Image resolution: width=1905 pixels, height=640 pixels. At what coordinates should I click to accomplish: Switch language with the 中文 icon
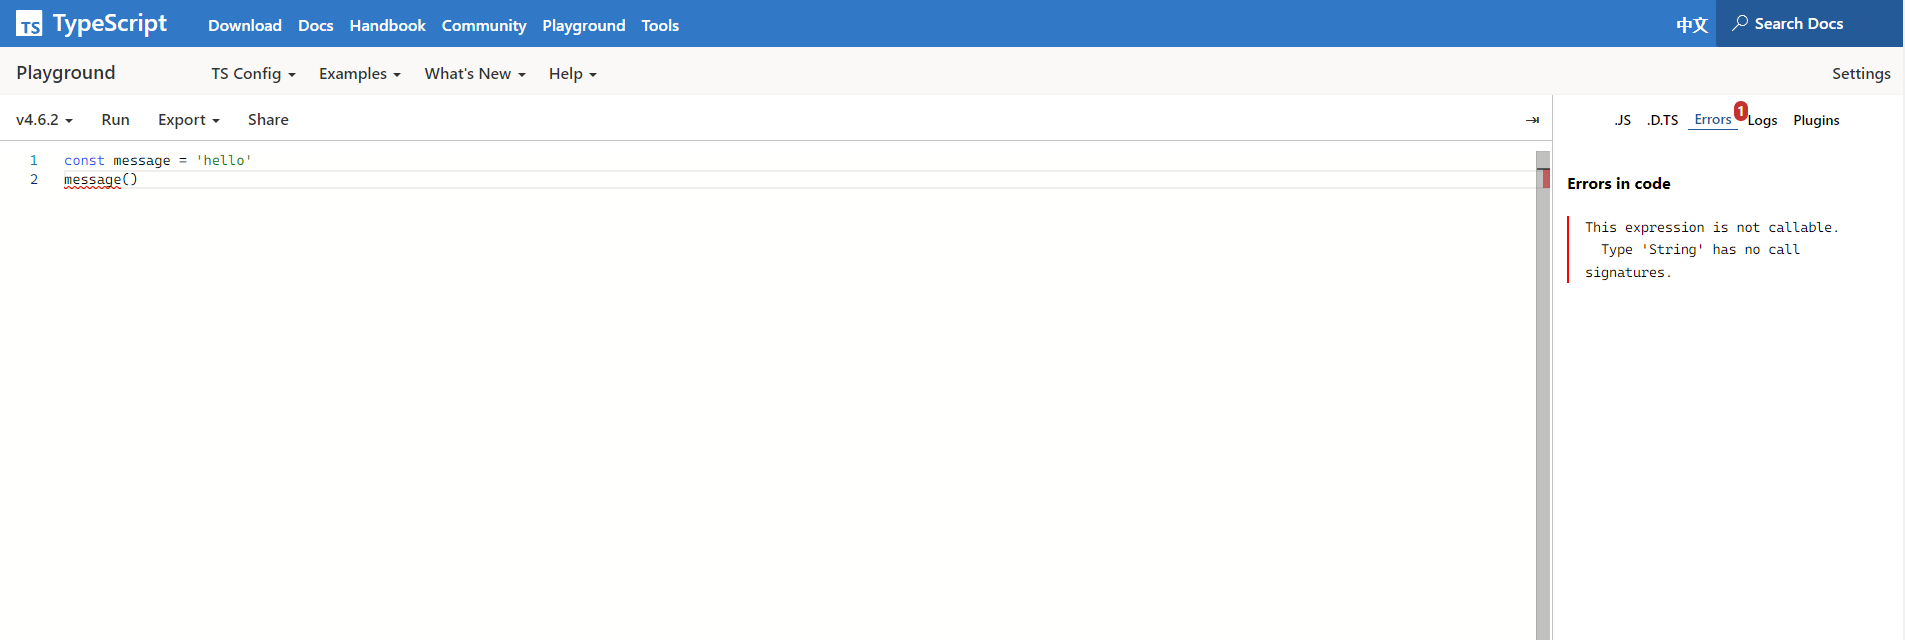(1691, 25)
